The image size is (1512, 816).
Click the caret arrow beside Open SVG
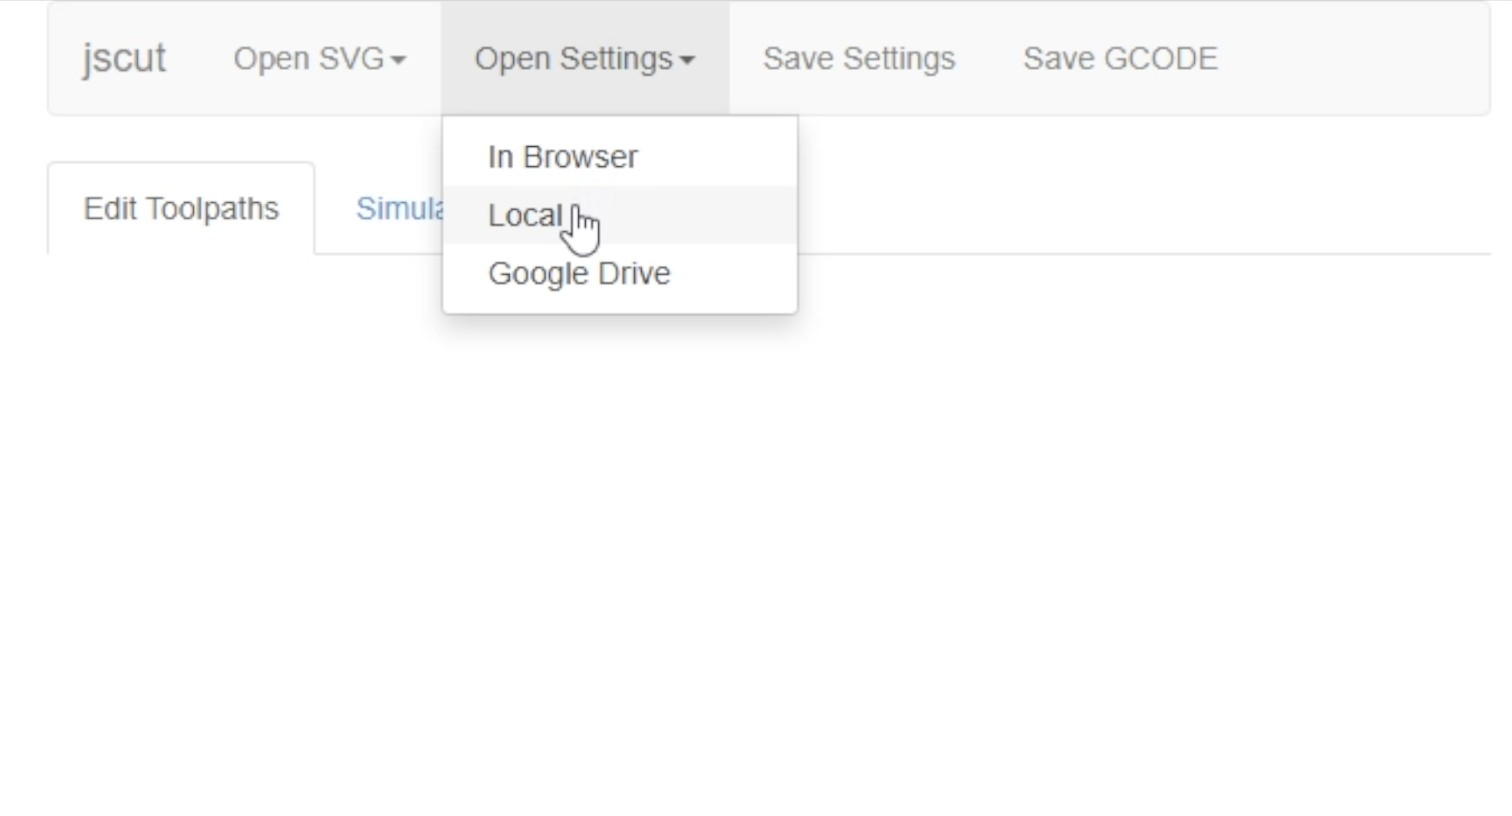398,60
